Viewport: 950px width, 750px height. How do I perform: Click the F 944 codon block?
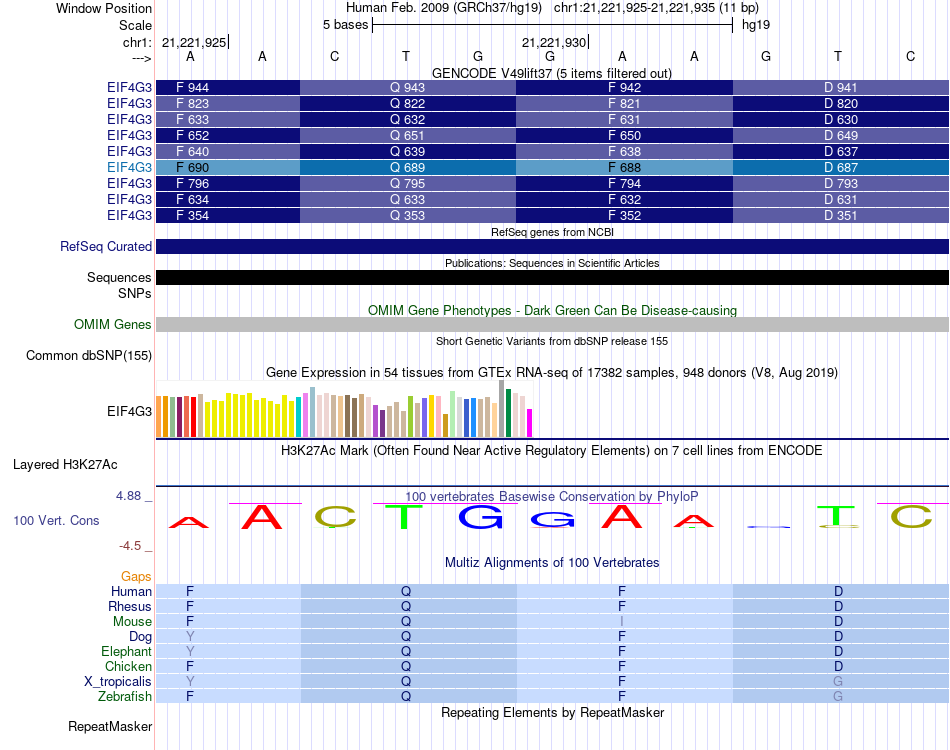228,87
